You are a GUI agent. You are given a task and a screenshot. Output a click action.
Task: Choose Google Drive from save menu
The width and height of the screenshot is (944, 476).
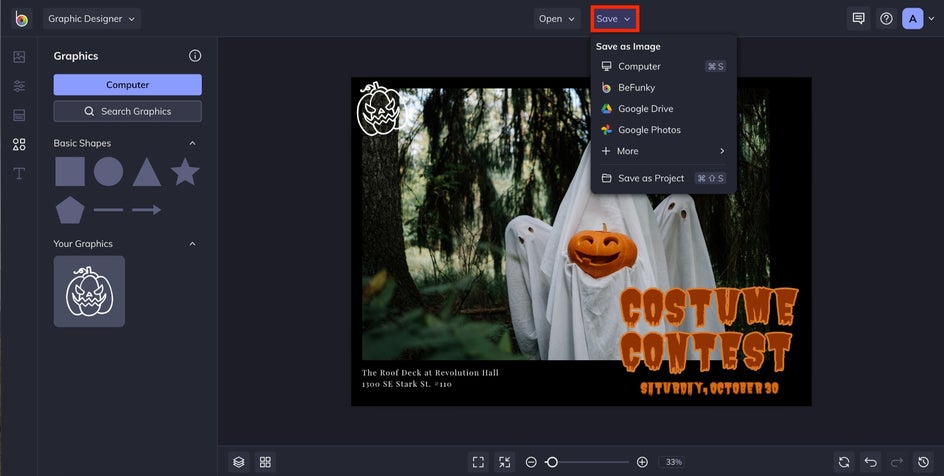point(644,109)
